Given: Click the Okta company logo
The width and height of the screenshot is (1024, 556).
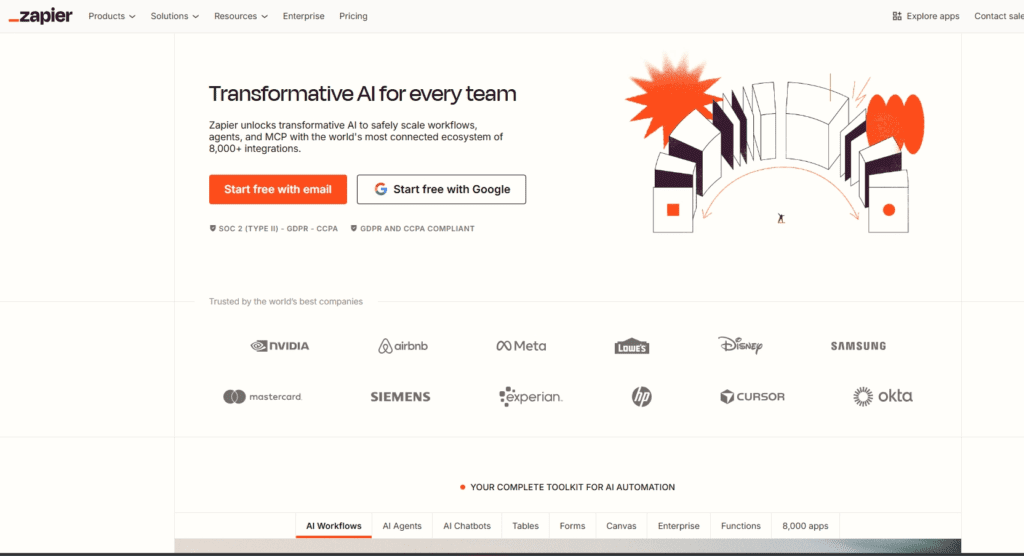Looking at the screenshot, I should point(882,397).
